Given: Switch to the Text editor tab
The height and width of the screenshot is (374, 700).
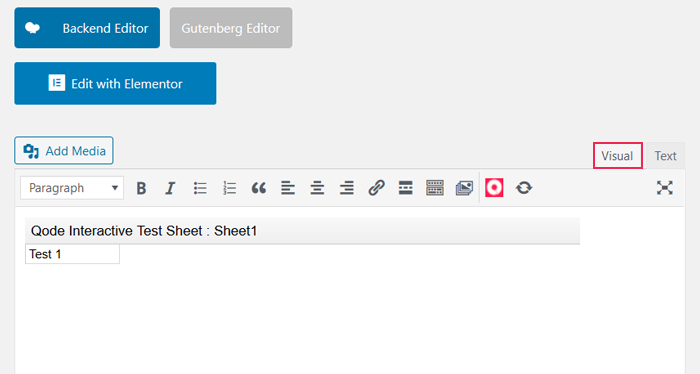Looking at the screenshot, I should coord(665,156).
